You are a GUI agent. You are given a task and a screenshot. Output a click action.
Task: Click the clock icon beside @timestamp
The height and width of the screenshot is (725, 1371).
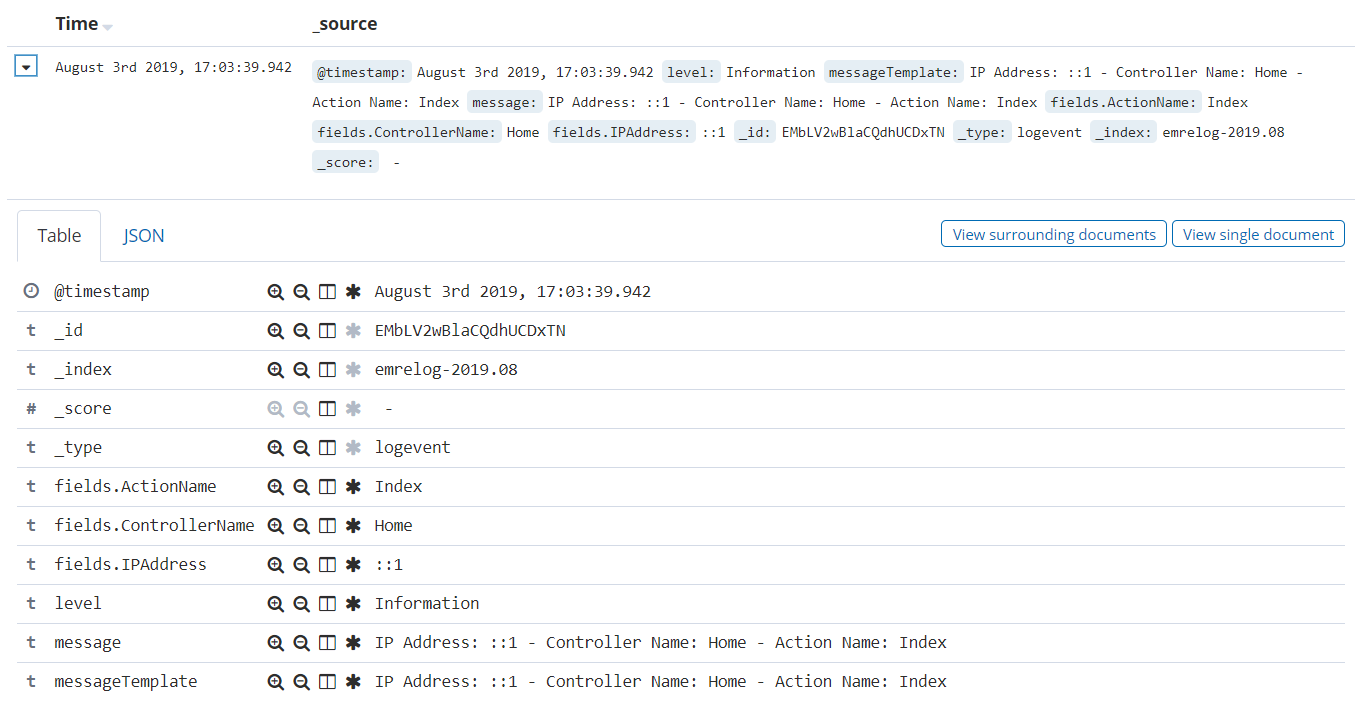pos(29,291)
